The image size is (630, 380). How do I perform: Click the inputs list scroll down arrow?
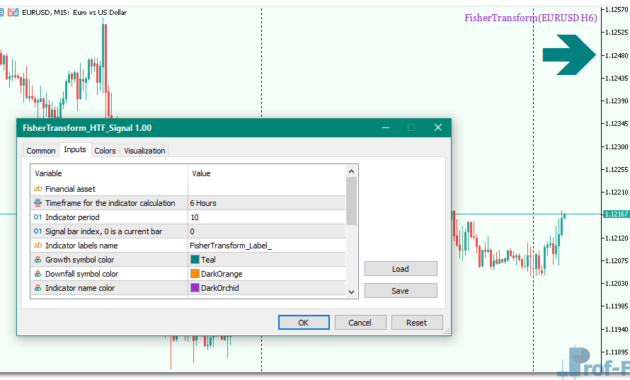tap(351, 292)
